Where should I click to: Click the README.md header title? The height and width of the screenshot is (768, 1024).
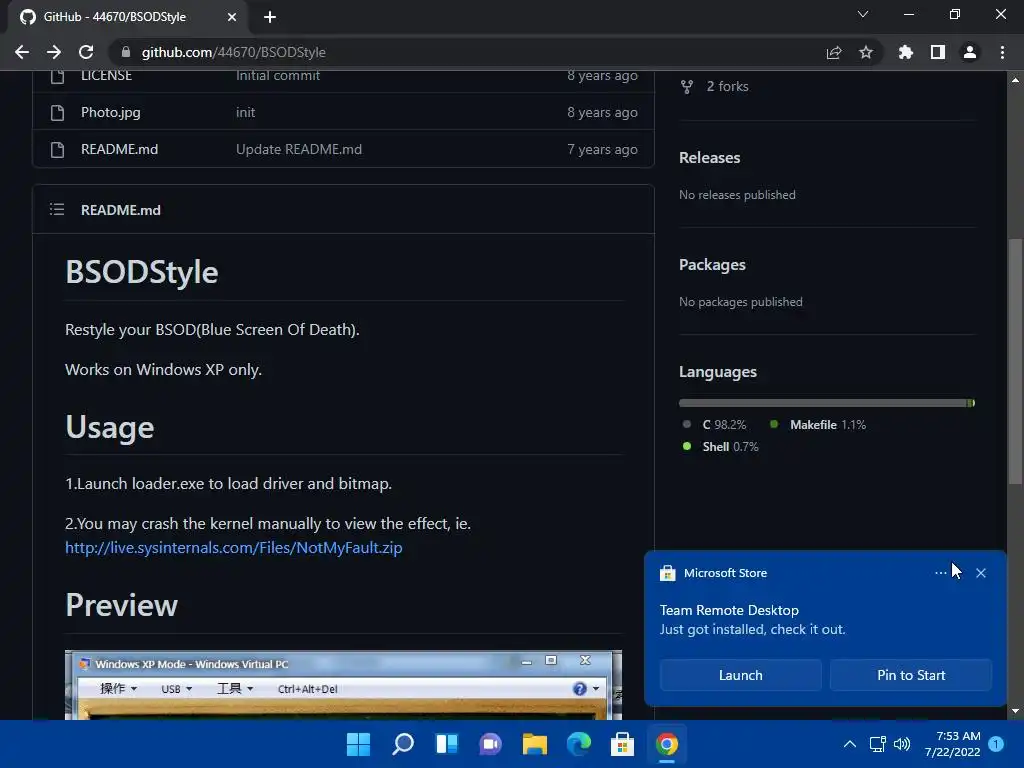(x=121, y=210)
